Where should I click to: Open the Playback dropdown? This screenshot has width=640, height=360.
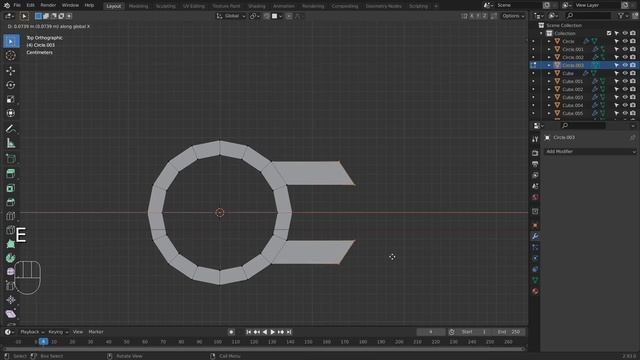pyautogui.click(x=32, y=332)
